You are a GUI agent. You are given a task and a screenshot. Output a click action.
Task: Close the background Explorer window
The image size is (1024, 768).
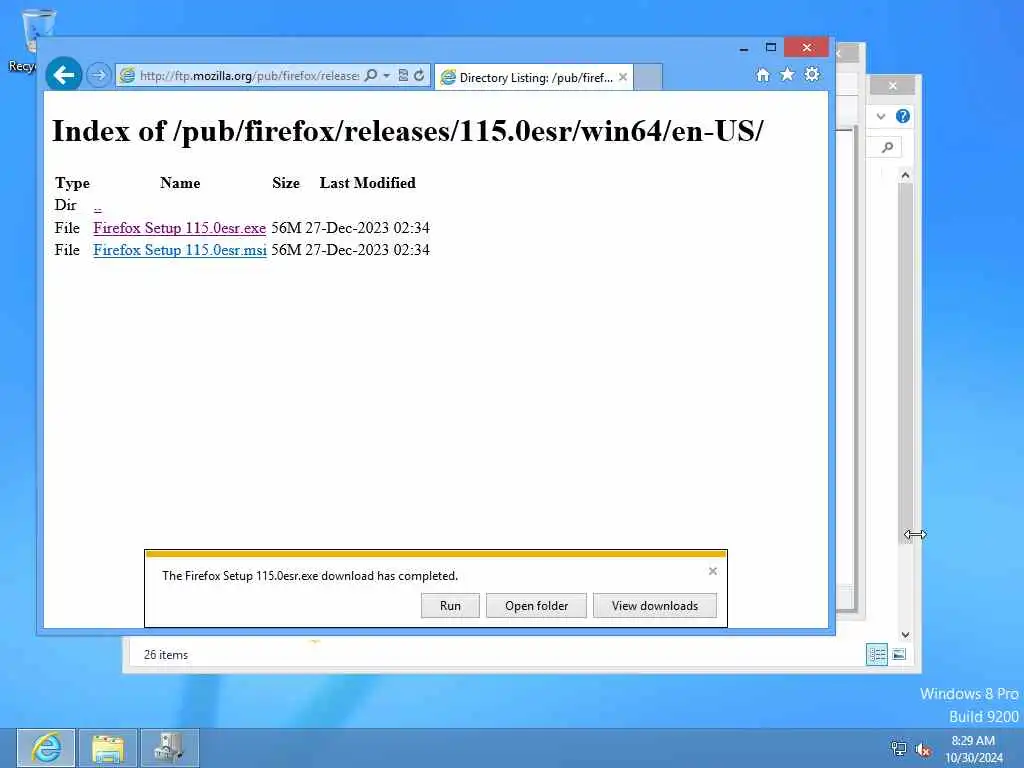point(892,86)
